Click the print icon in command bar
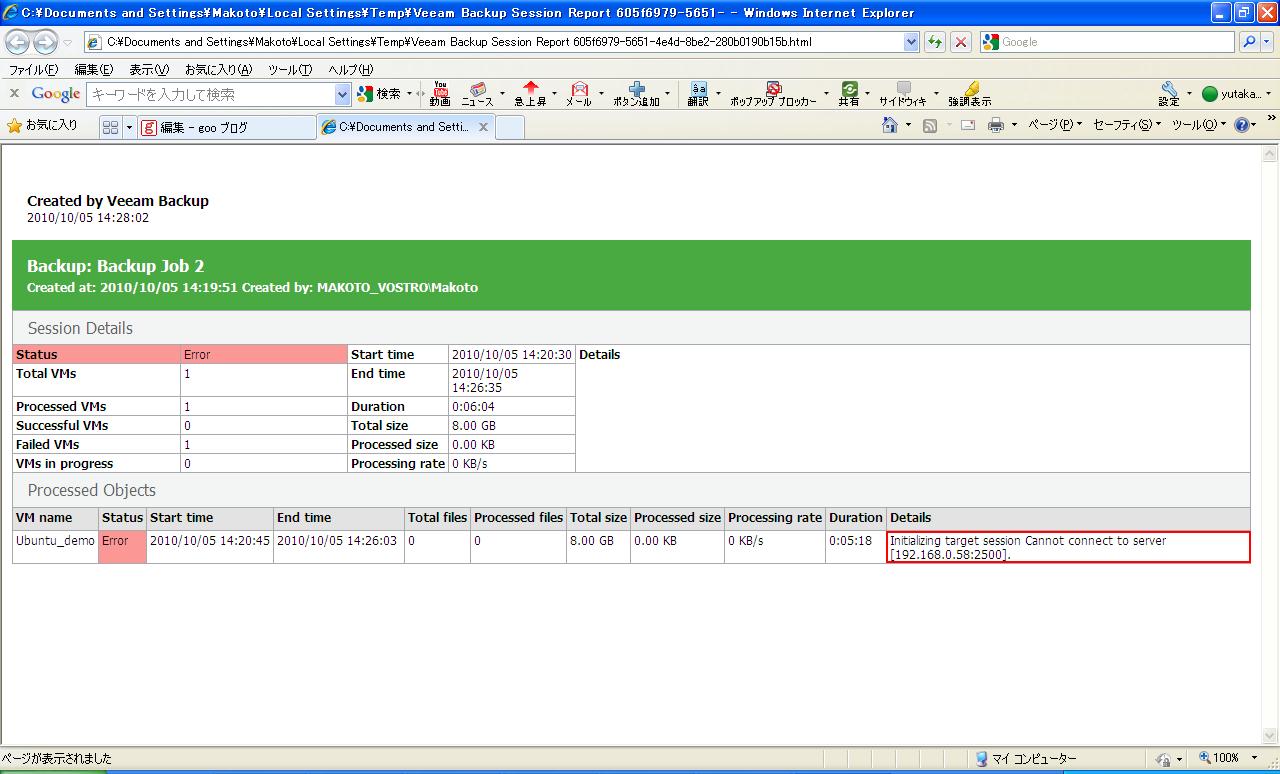The width and height of the screenshot is (1280, 774). [996, 126]
